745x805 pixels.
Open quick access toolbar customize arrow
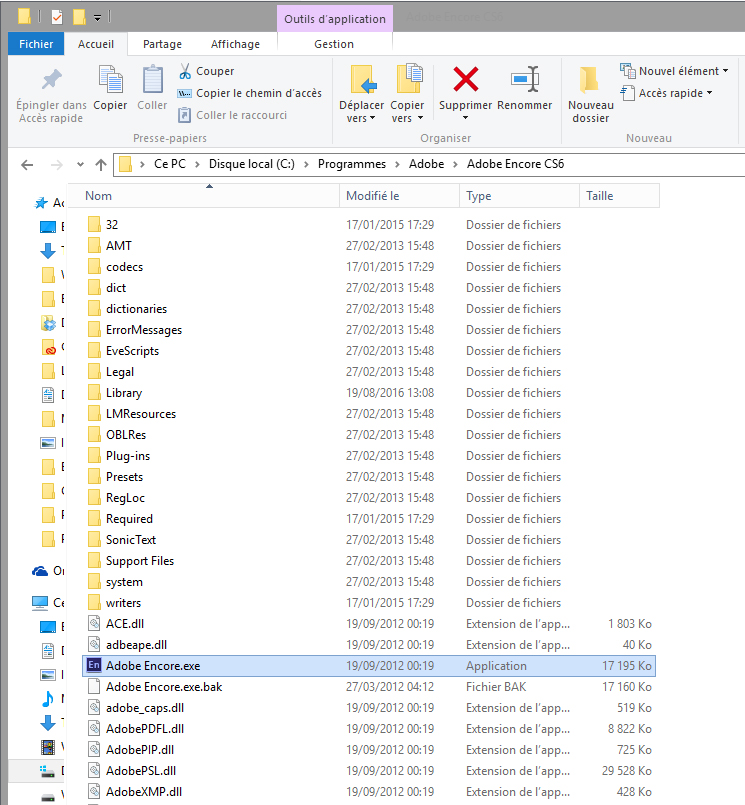coord(97,18)
